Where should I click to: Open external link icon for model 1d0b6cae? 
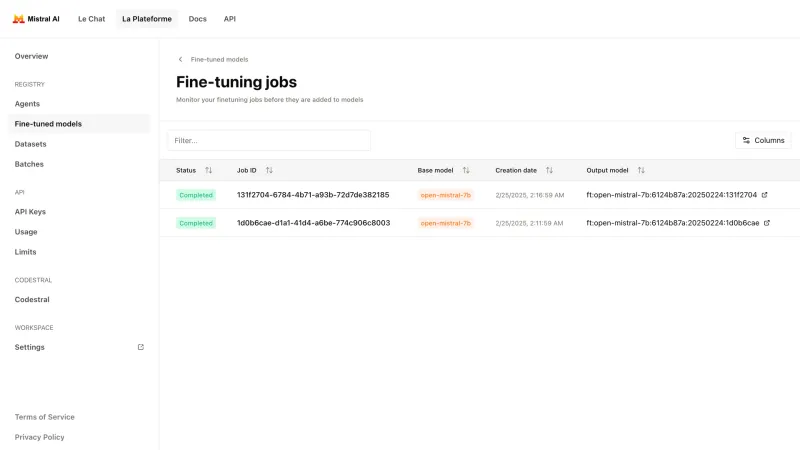tap(766, 223)
